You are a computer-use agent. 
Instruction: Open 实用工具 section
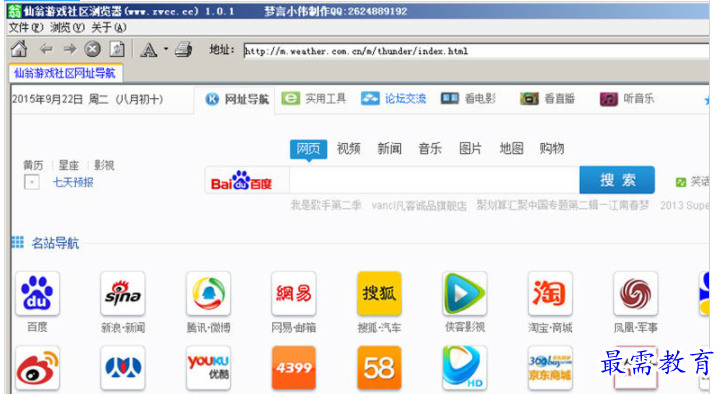point(314,98)
